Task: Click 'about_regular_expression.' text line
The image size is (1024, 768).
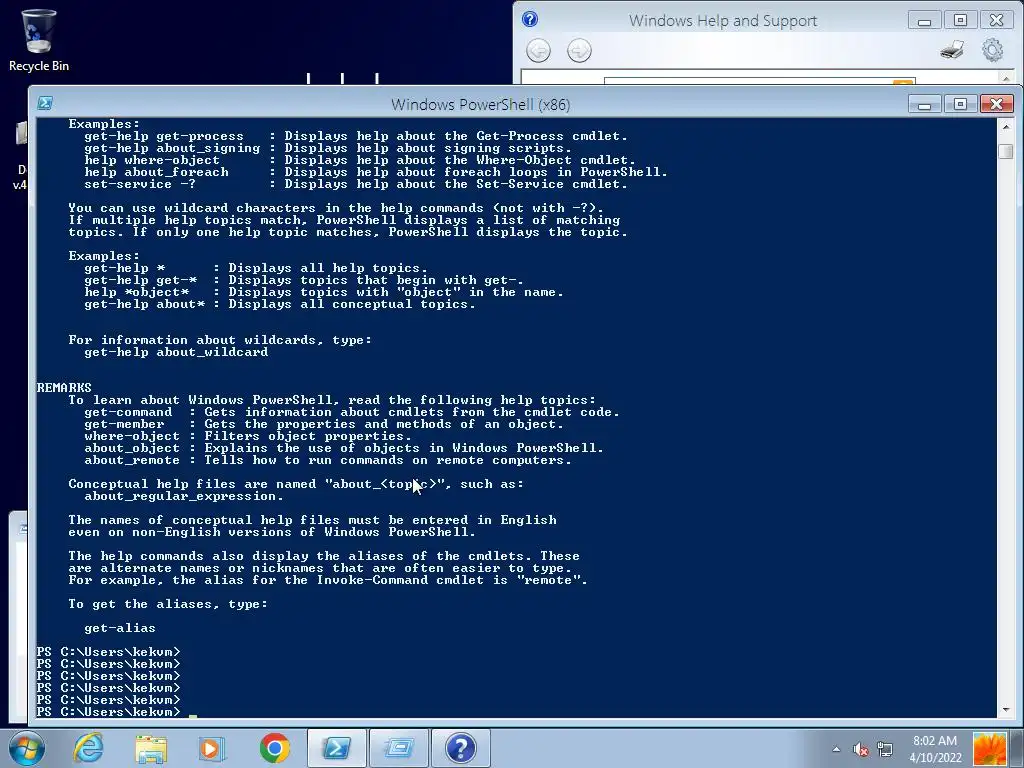Action: [x=184, y=496]
